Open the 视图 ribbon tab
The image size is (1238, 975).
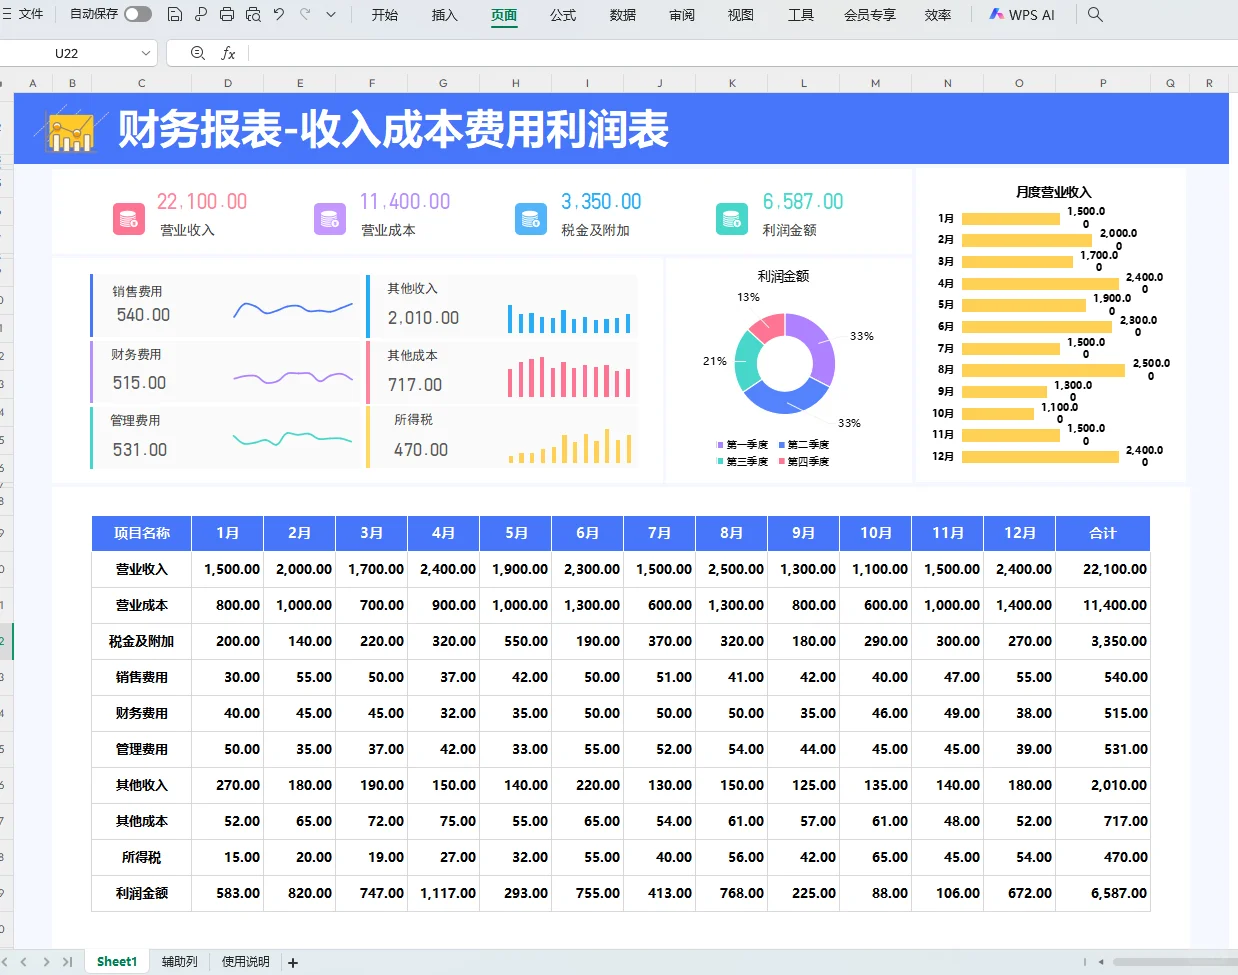tap(741, 15)
